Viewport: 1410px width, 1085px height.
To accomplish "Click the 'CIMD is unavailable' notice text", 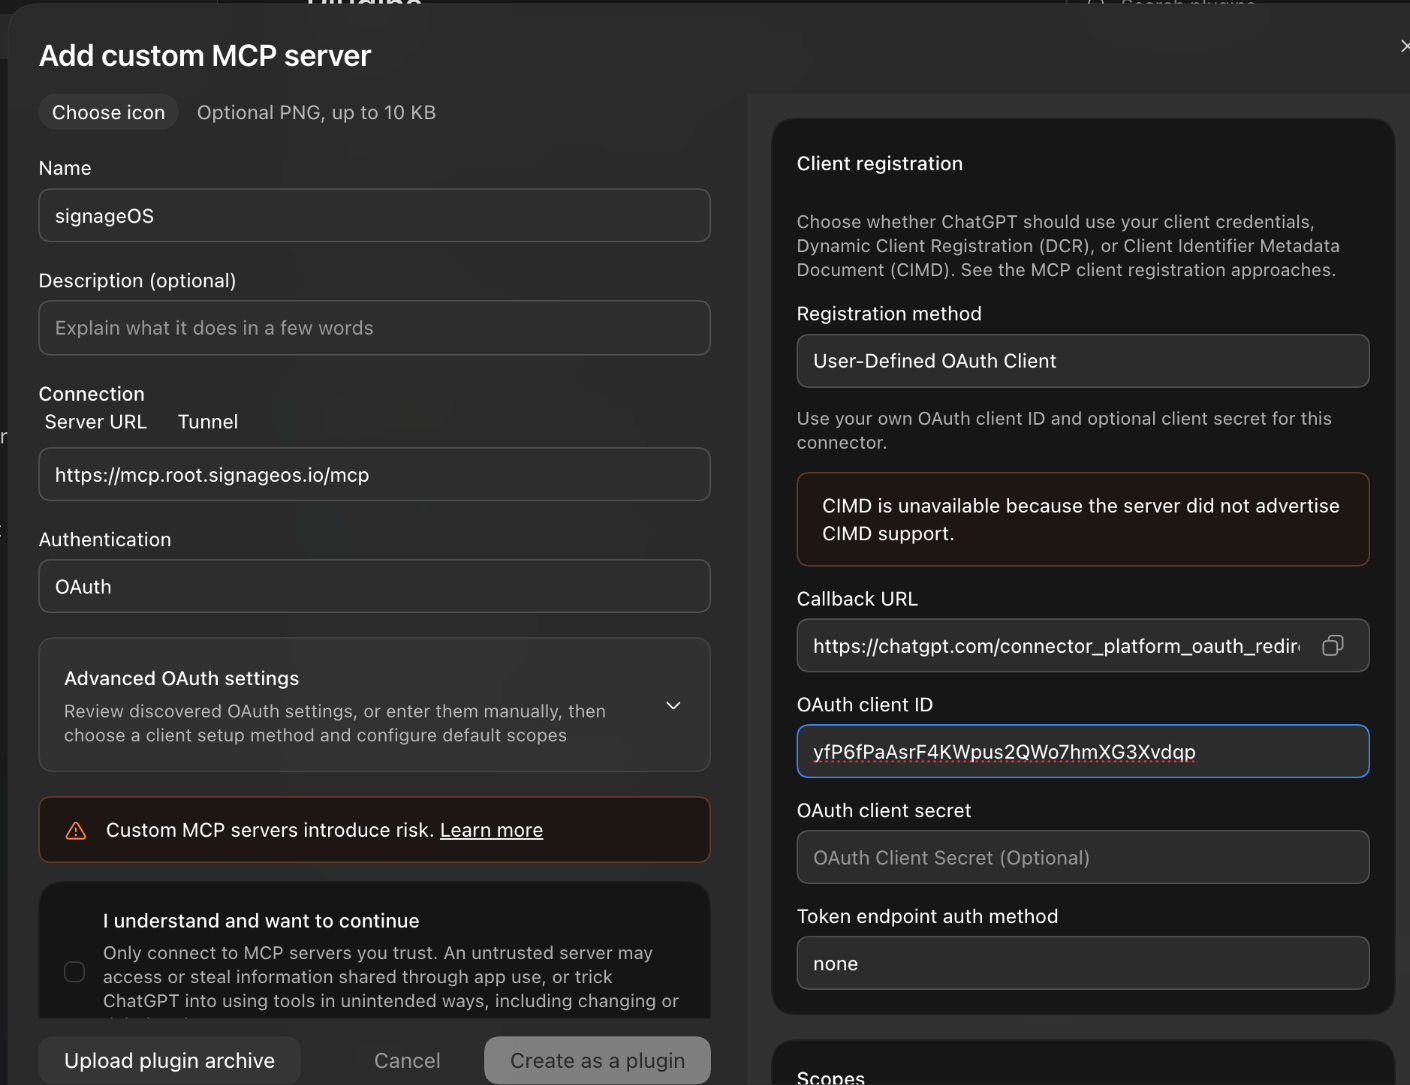I will (x=1080, y=520).
